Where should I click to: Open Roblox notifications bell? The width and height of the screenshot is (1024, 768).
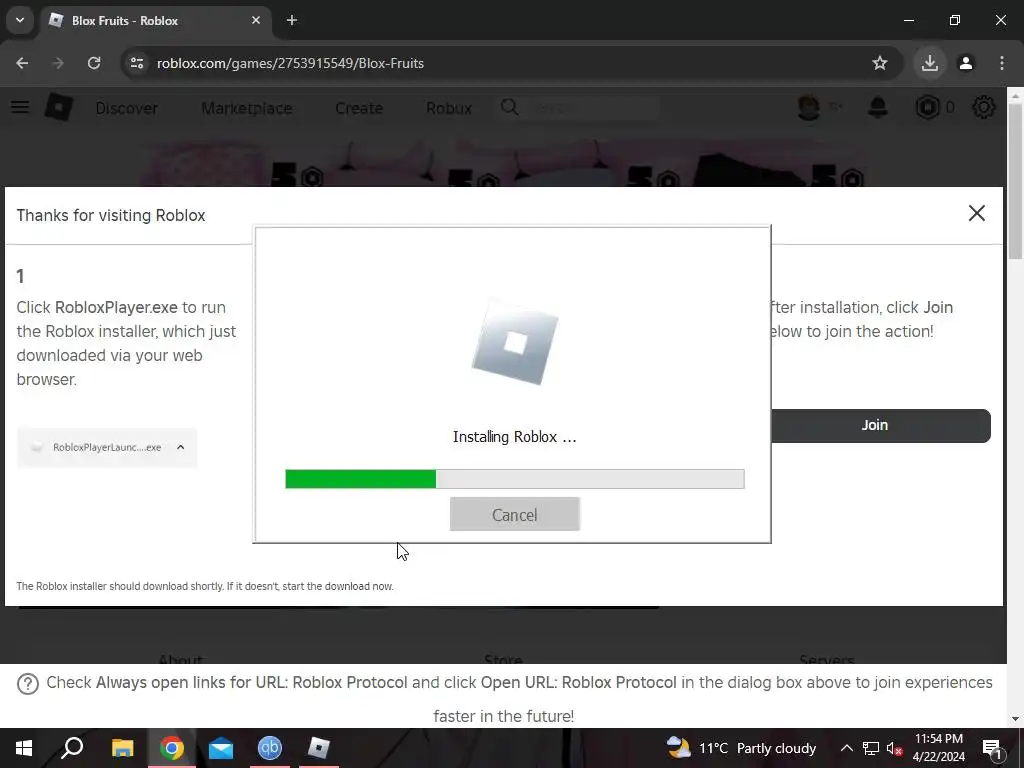pos(878,107)
